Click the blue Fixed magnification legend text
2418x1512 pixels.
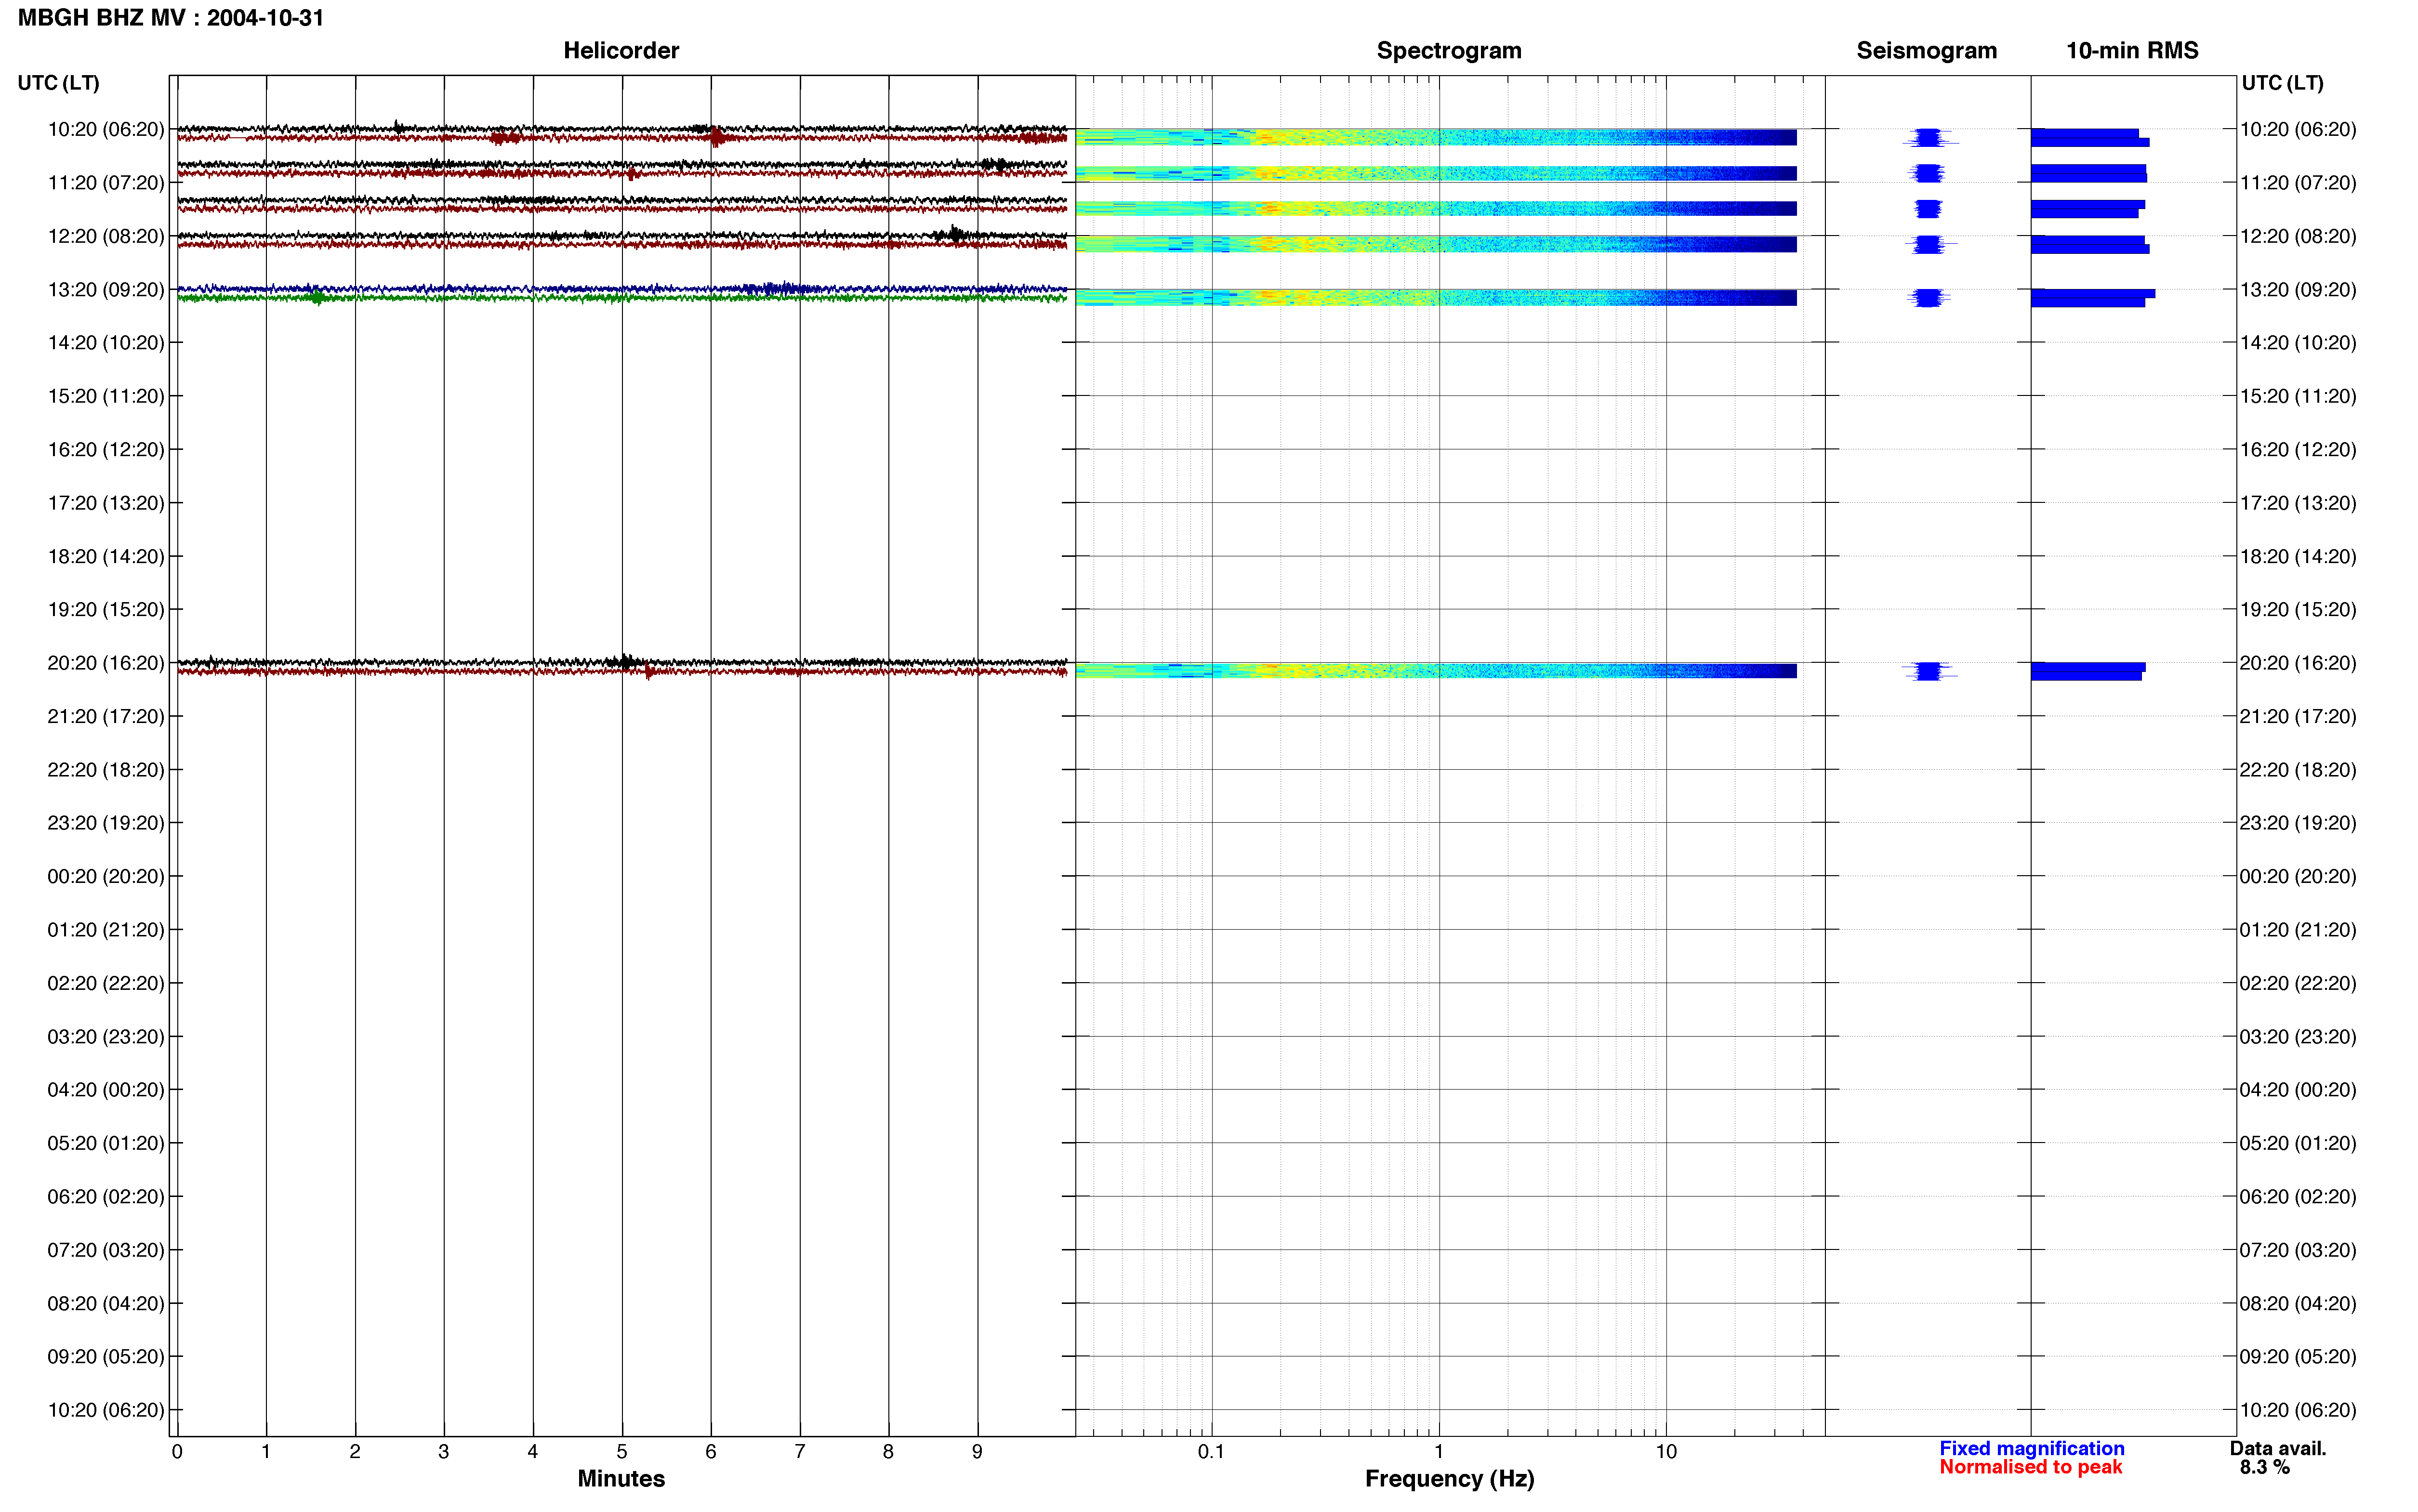pyautogui.click(x=2031, y=1448)
